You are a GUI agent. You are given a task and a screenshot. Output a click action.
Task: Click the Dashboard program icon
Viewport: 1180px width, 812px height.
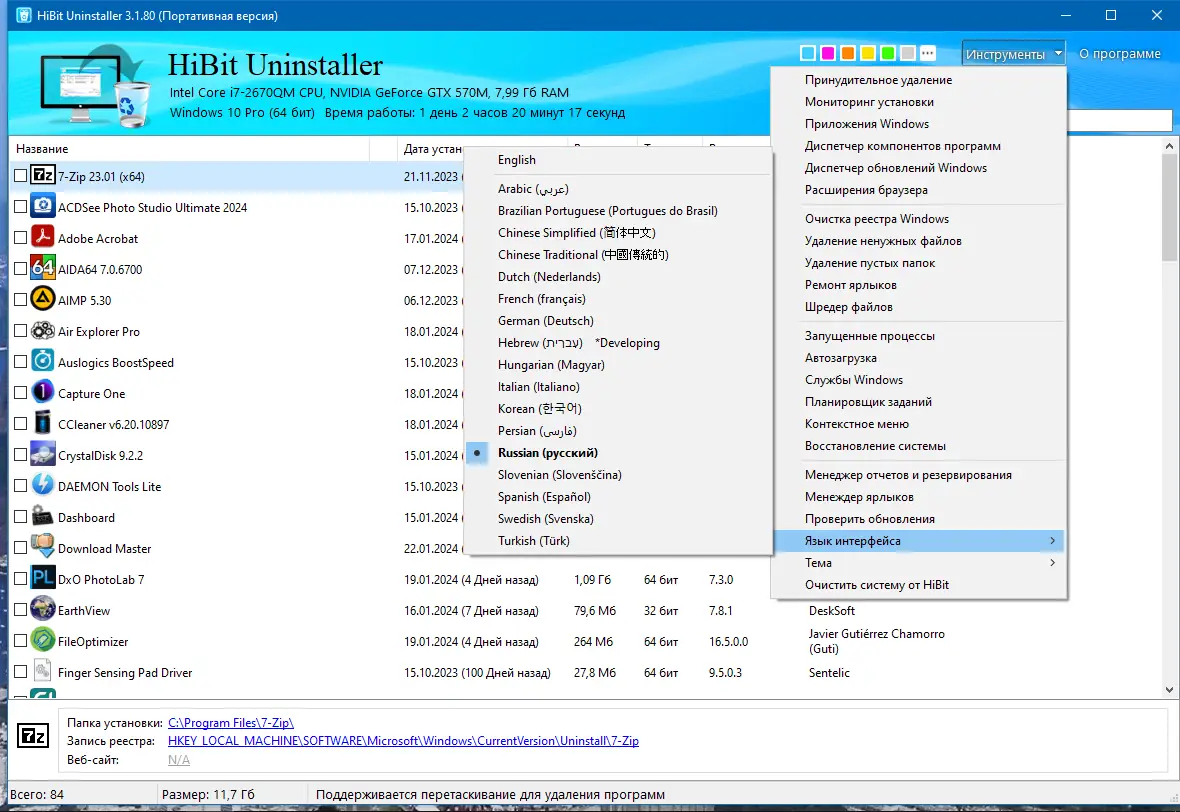pyautogui.click(x=43, y=517)
